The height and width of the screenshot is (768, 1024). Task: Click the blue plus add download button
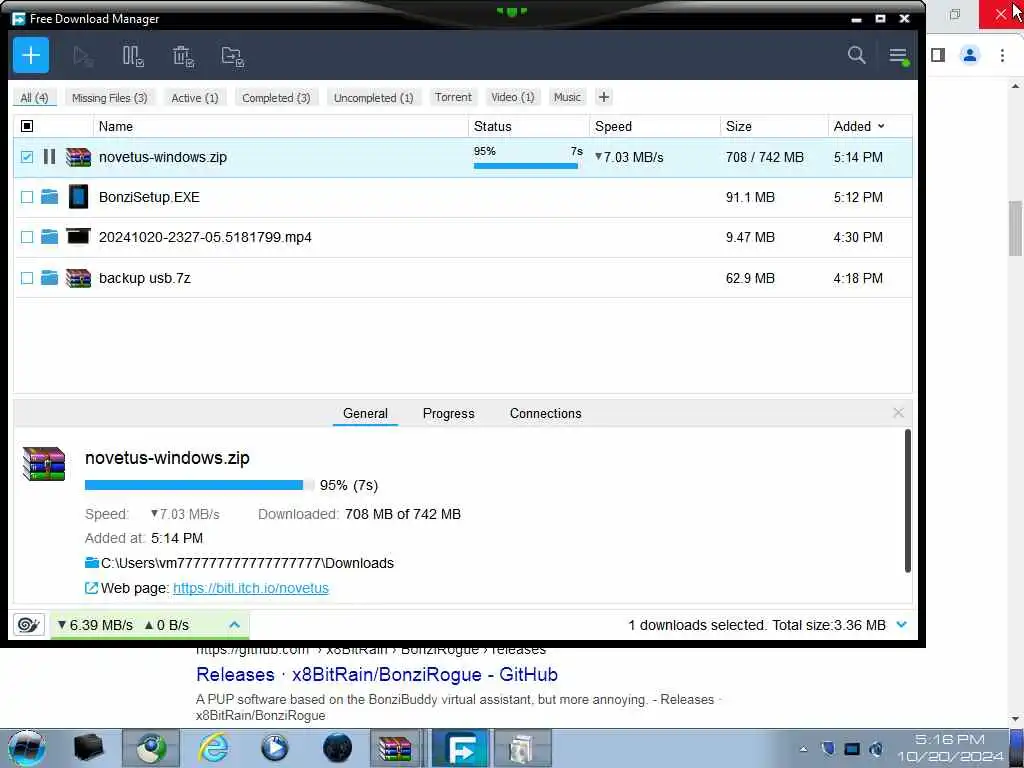pos(31,56)
